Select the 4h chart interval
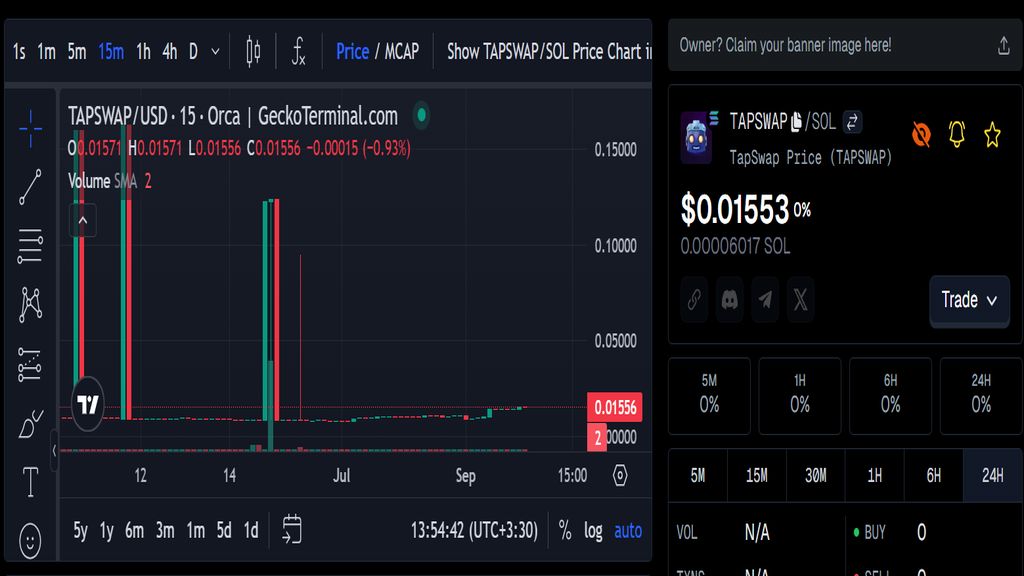The image size is (1024, 576). click(170, 52)
